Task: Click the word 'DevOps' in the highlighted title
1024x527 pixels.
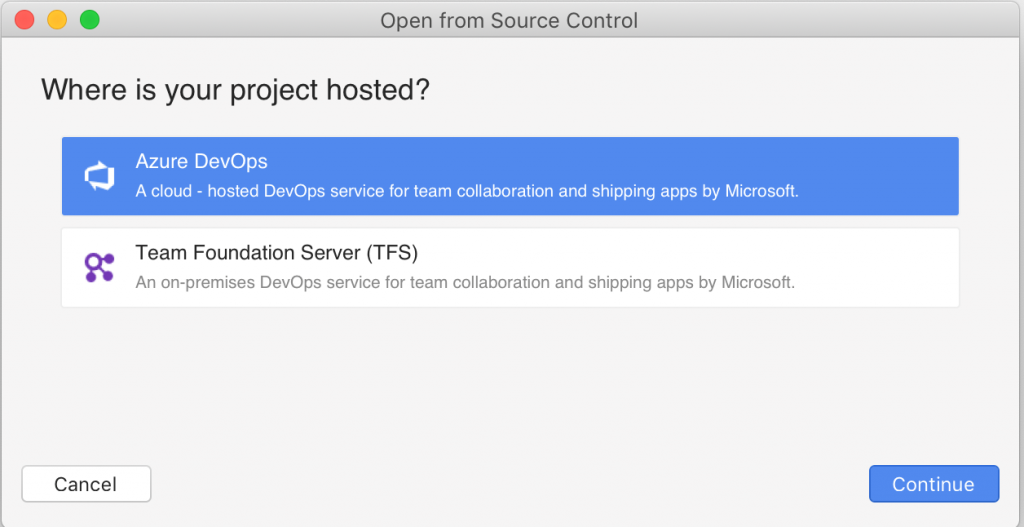Action: 231,161
